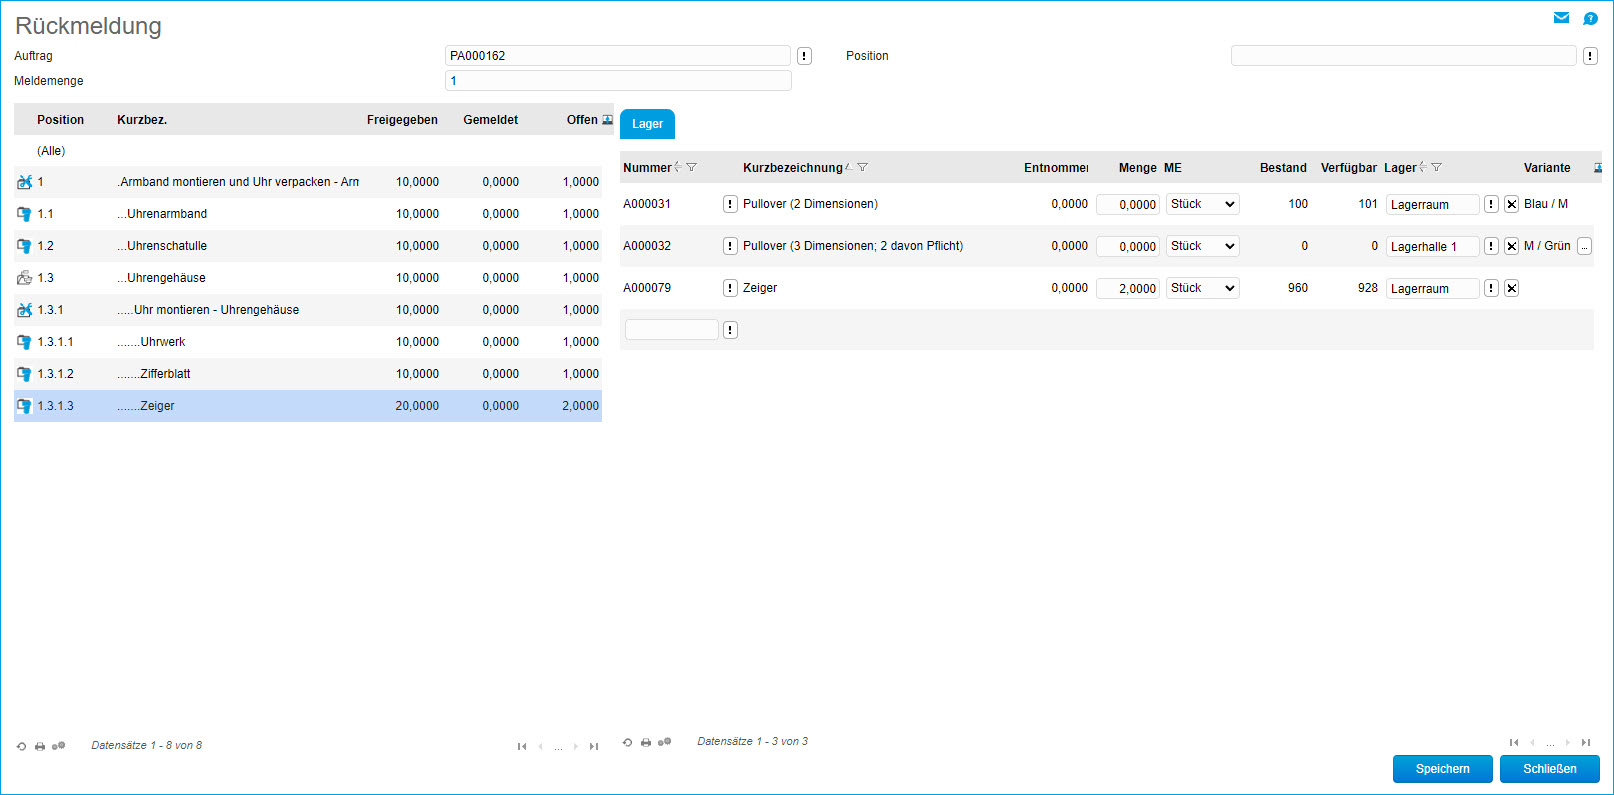
Task: Open the Lager lookup in the A000031 row
Action: click(1491, 204)
